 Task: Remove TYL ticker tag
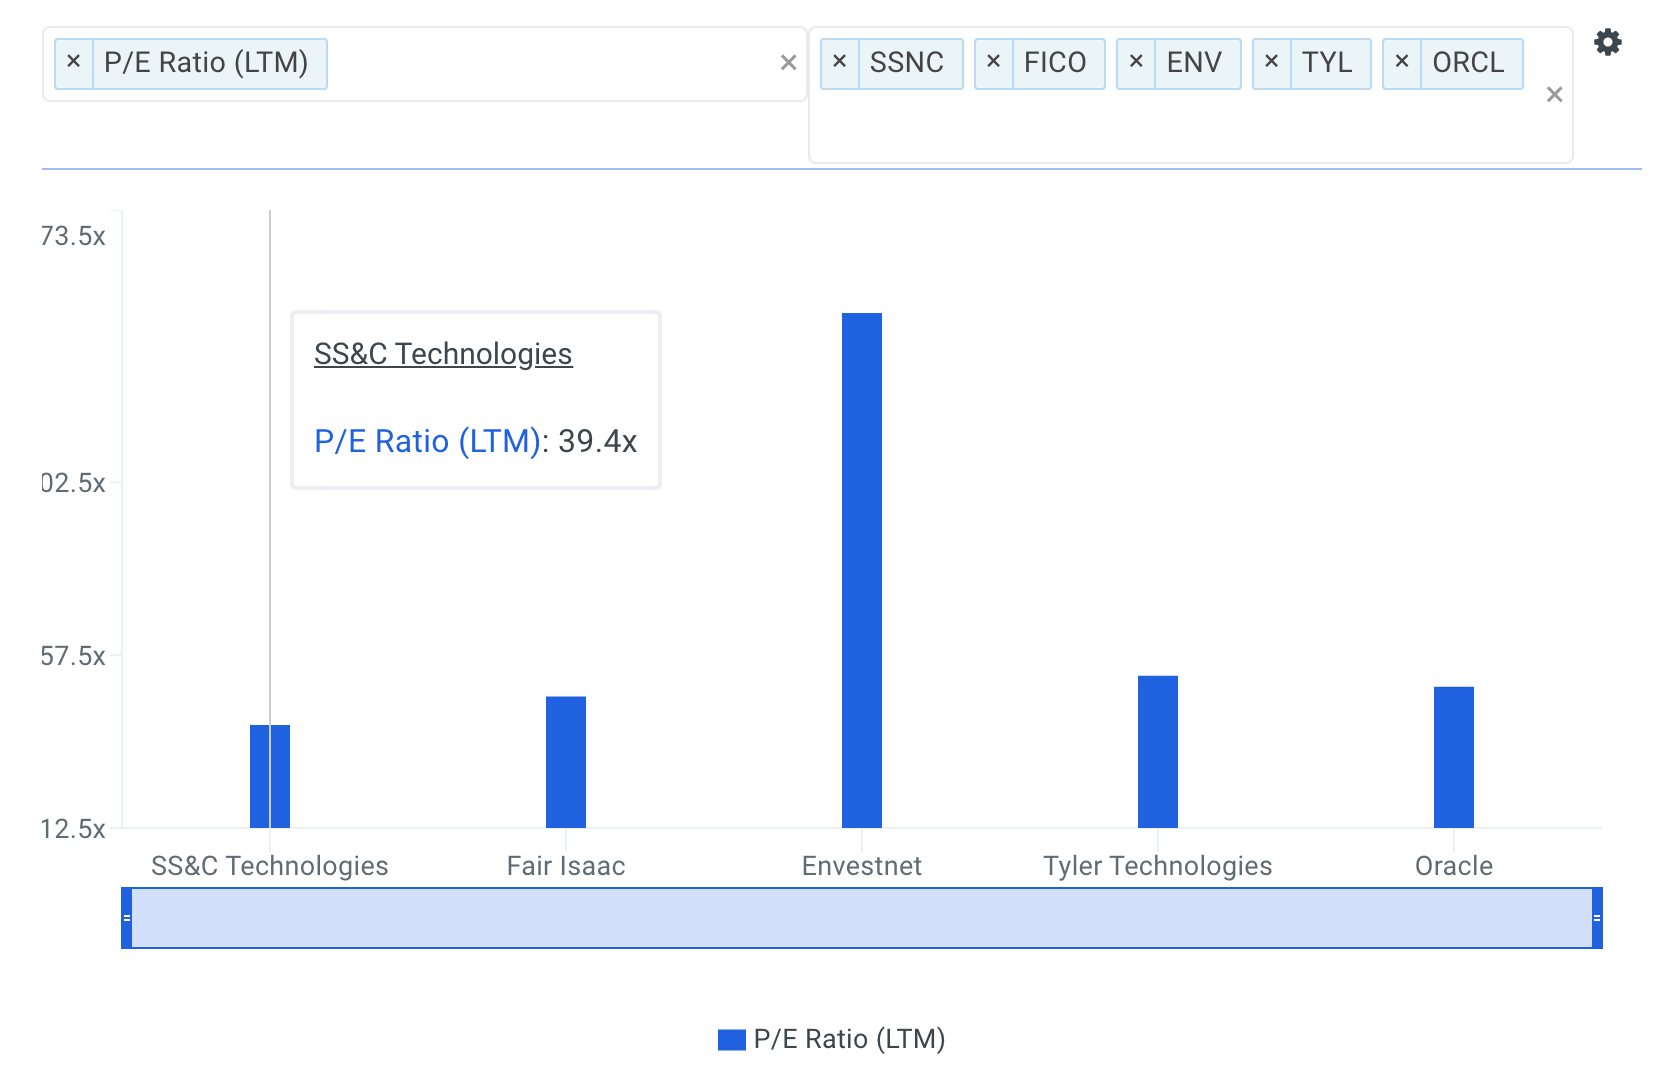(x=1272, y=62)
